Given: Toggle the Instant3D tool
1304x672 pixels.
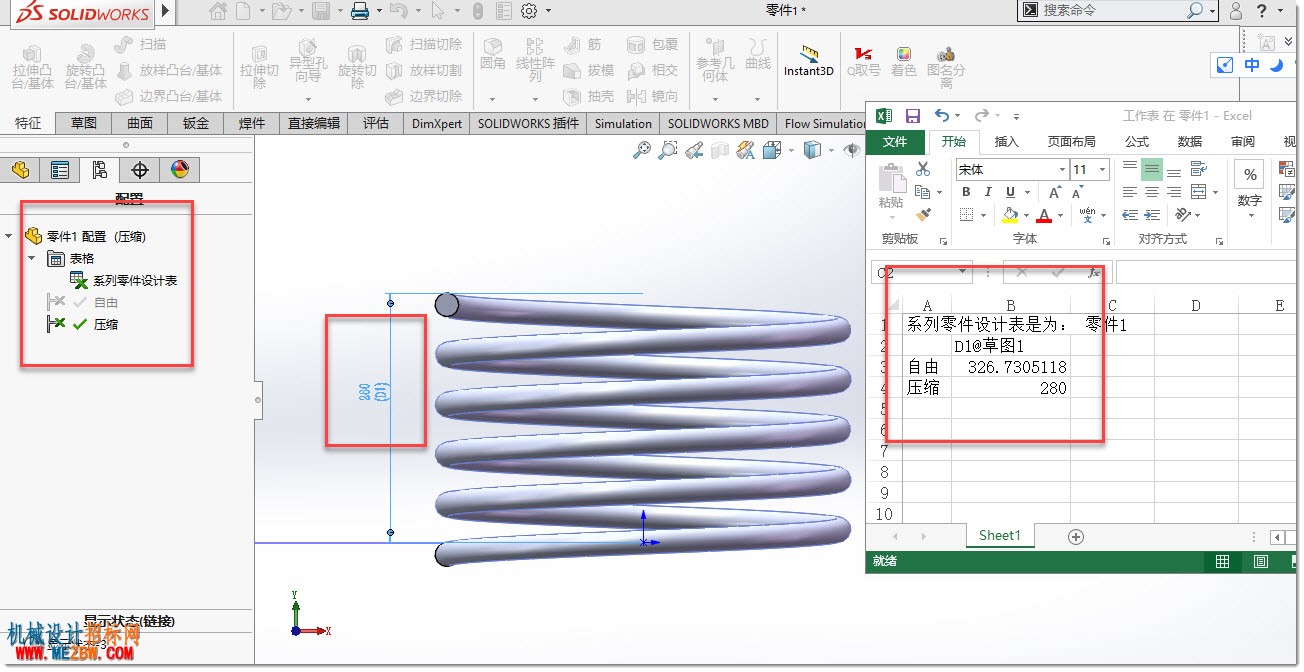Looking at the screenshot, I should (x=808, y=60).
